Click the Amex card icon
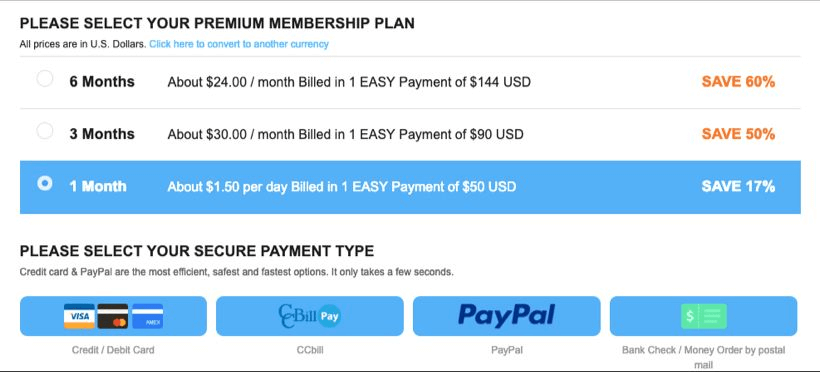This screenshot has width=820, height=372. point(147,316)
